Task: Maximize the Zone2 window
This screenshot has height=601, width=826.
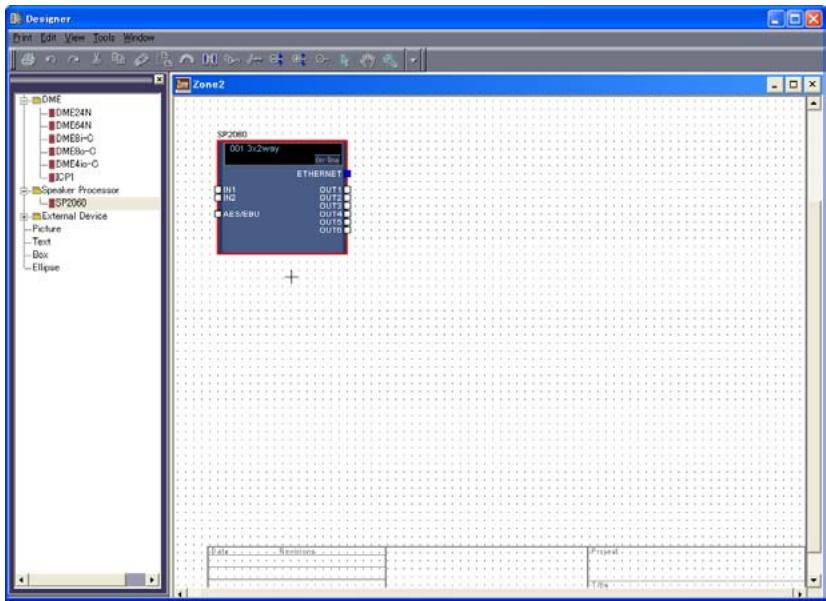Action: pos(793,84)
